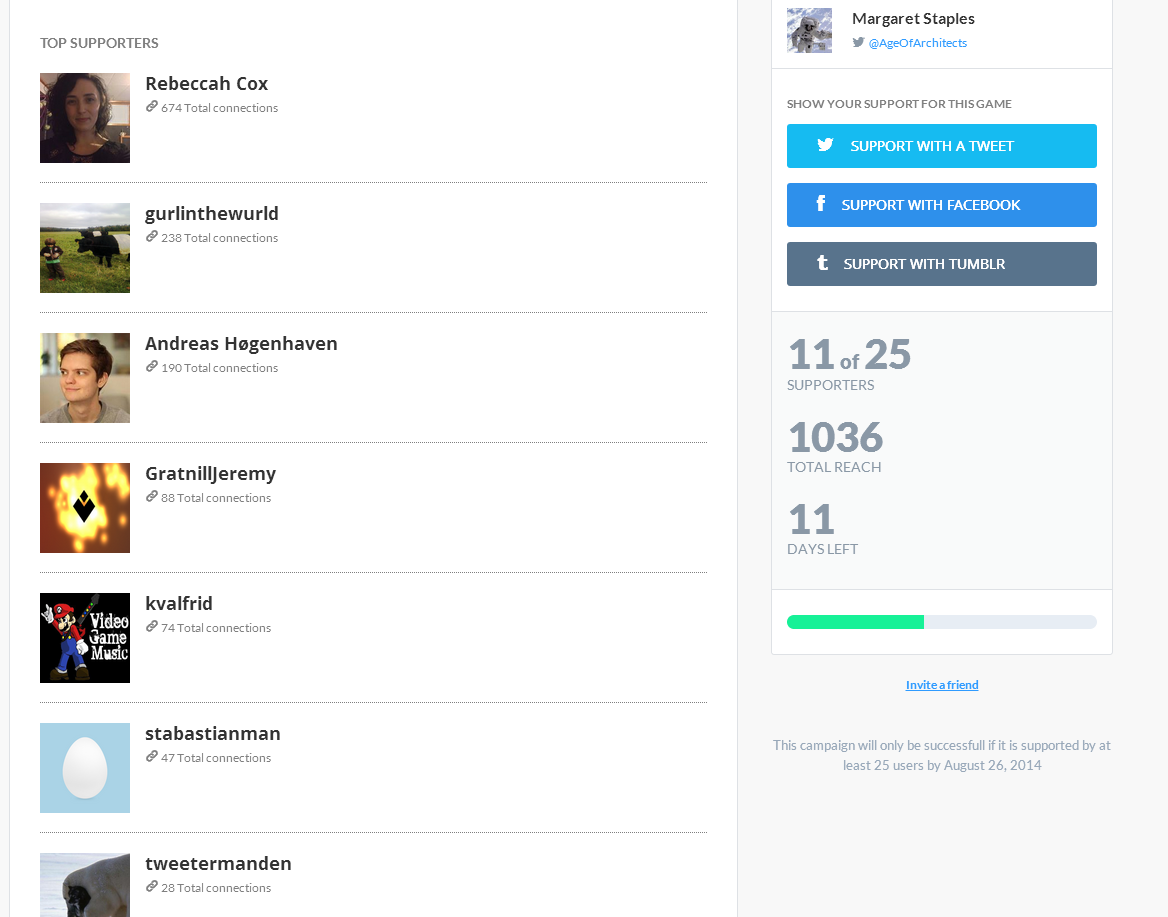Click the gurlinthewurld supporter name

tap(212, 214)
